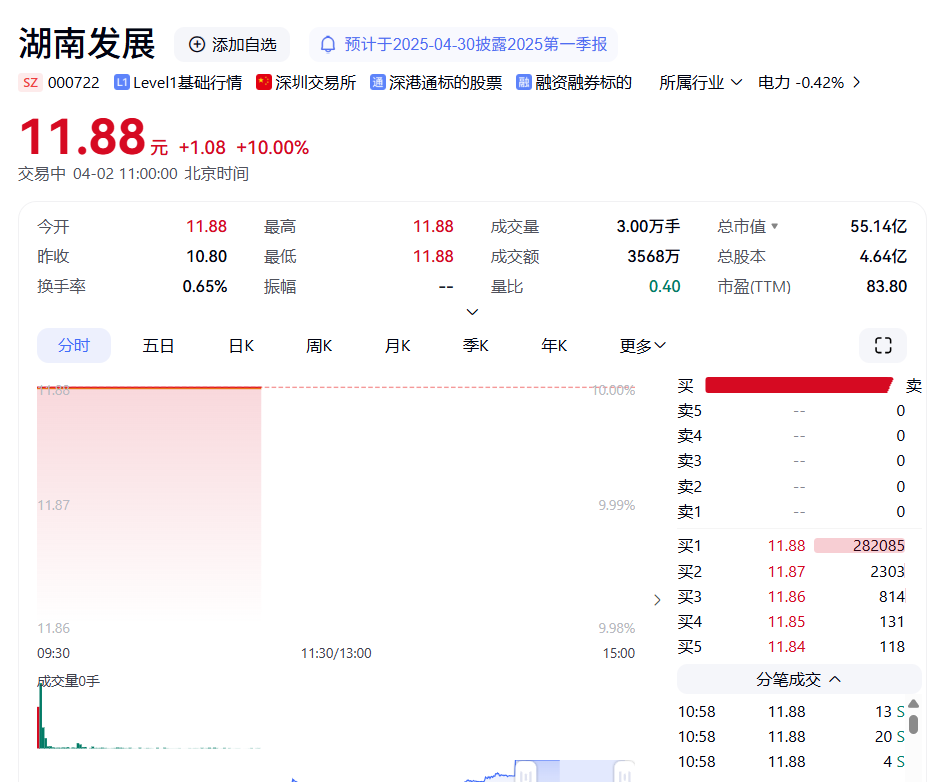934x782 pixels.
Task: Switch to 年K chart tab
Action: pyautogui.click(x=554, y=345)
